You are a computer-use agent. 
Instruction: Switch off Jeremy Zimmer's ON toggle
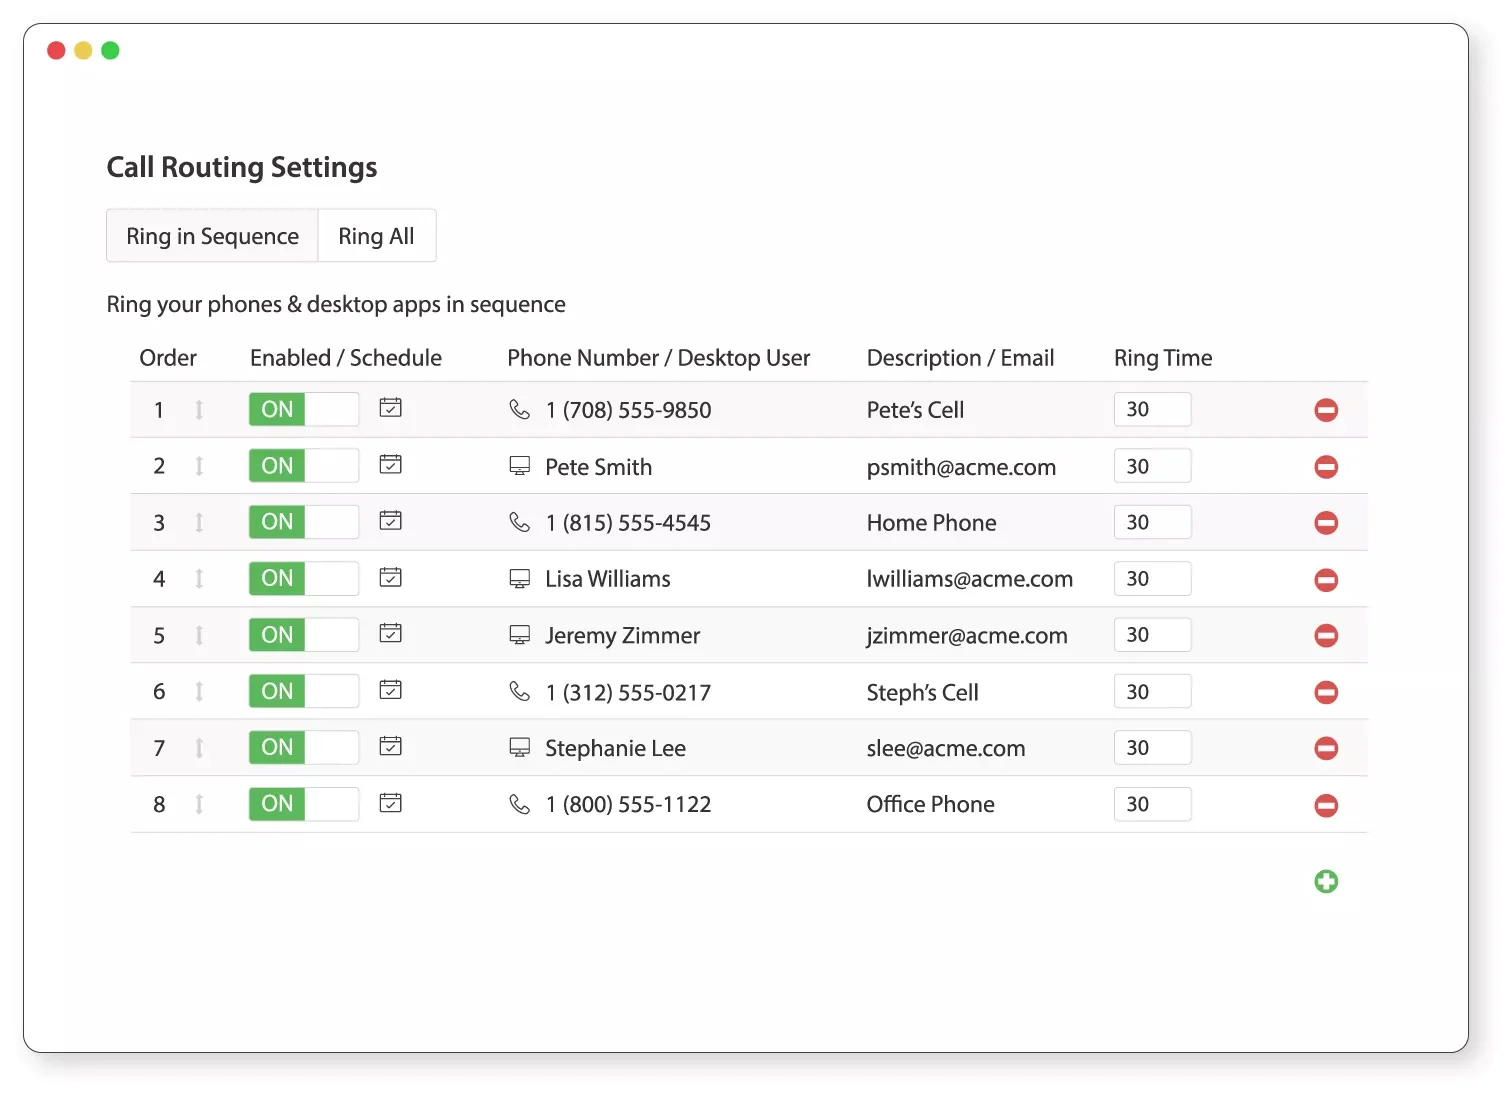[x=304, y=635]
